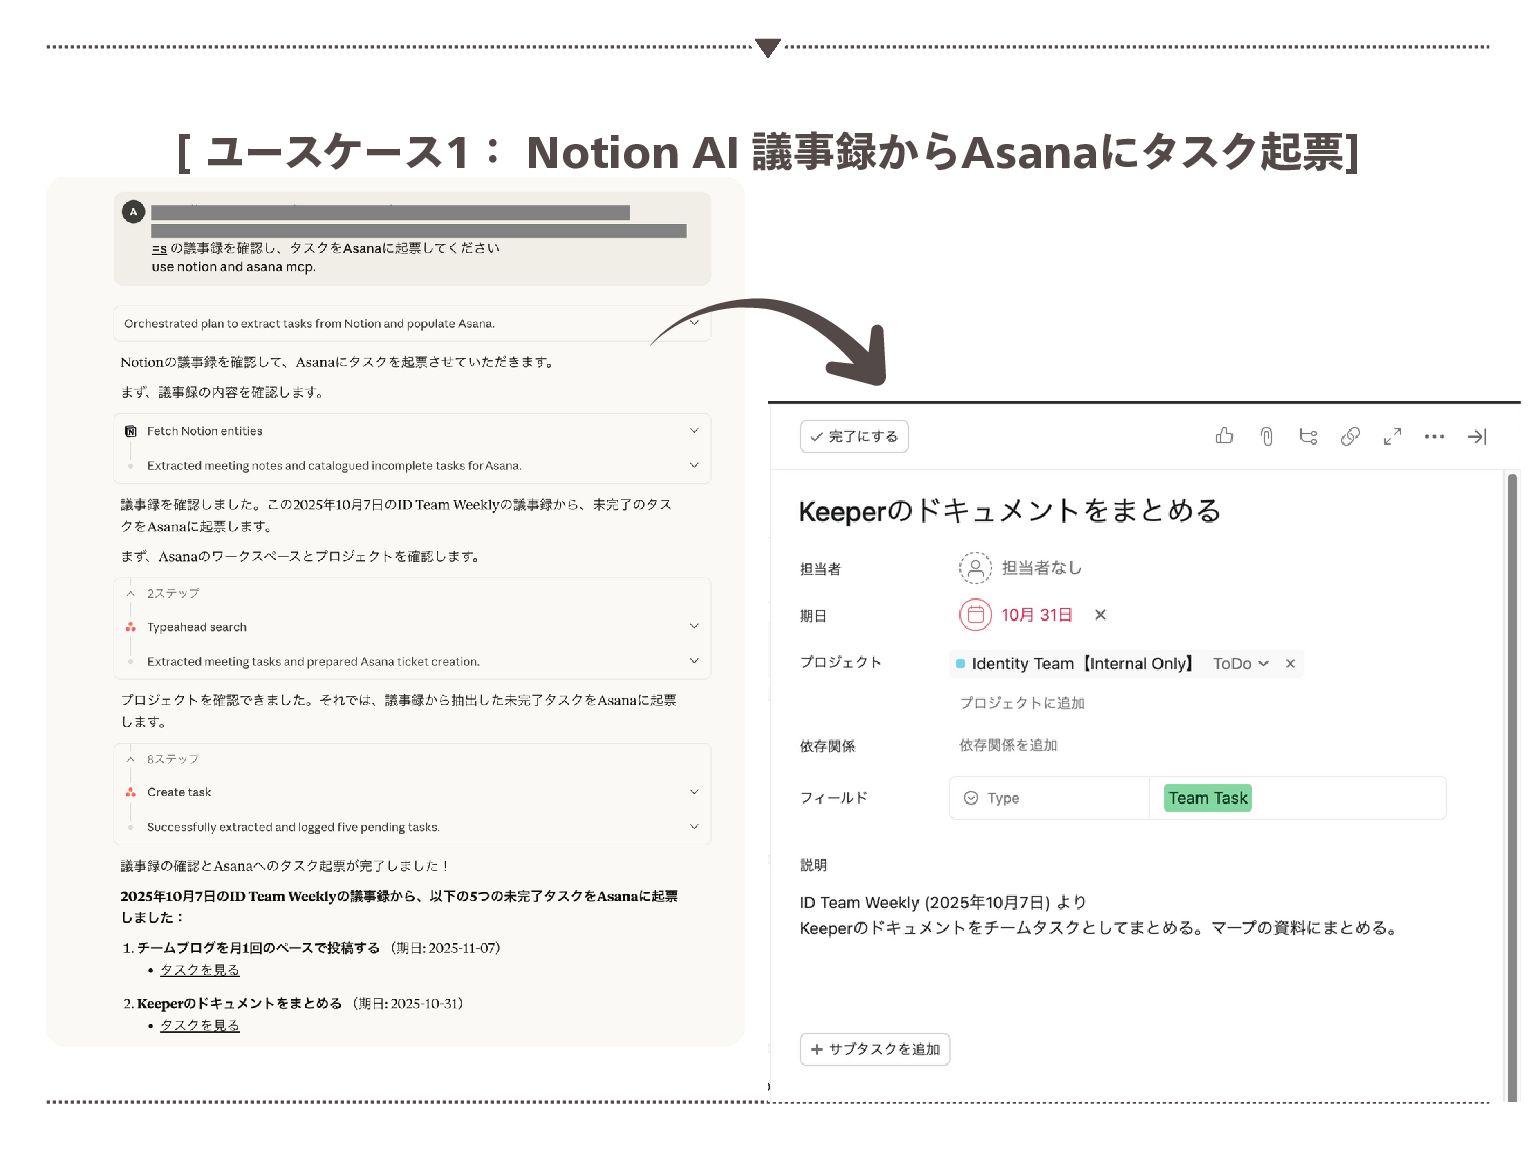Open the ToDo section dropdown
1536x1152 pixels.
1240,663
